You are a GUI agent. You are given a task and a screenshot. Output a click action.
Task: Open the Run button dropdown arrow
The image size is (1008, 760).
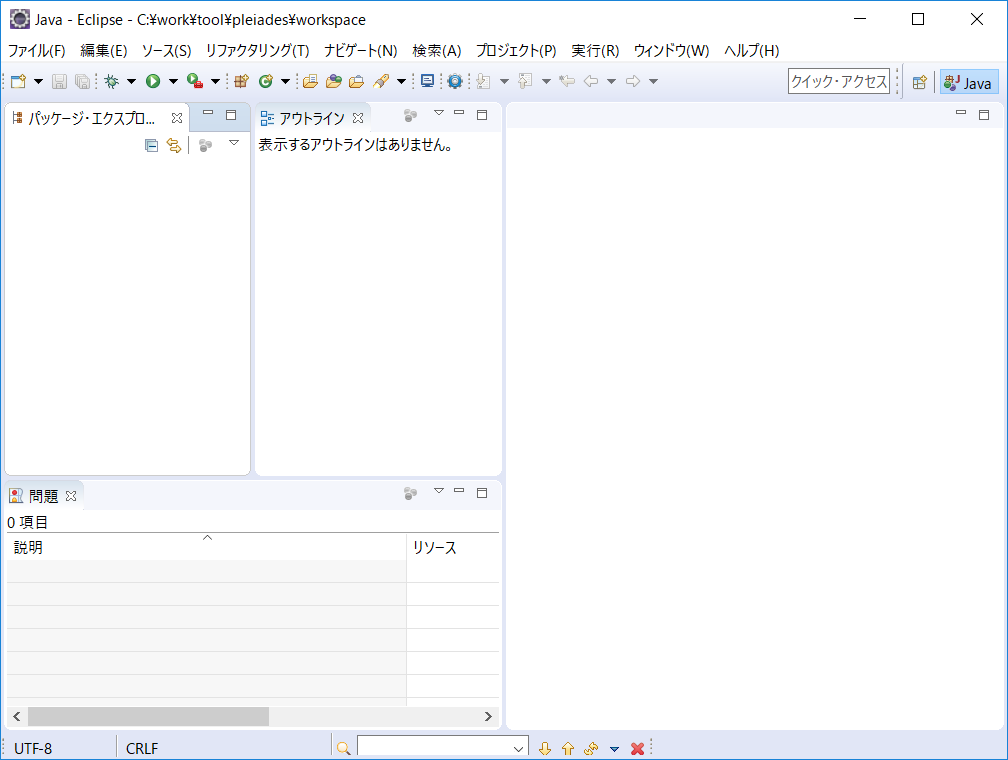172,81
